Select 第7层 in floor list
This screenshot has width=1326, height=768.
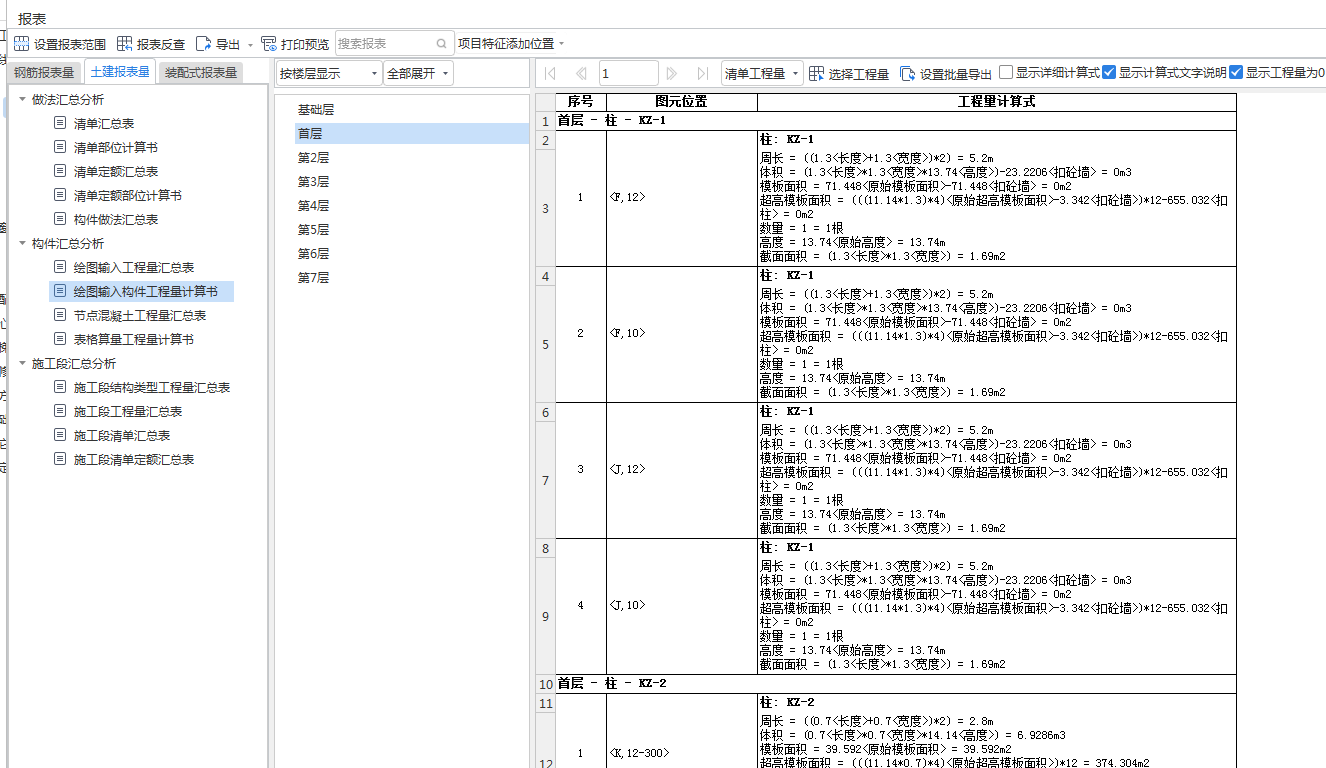[411, 277]
